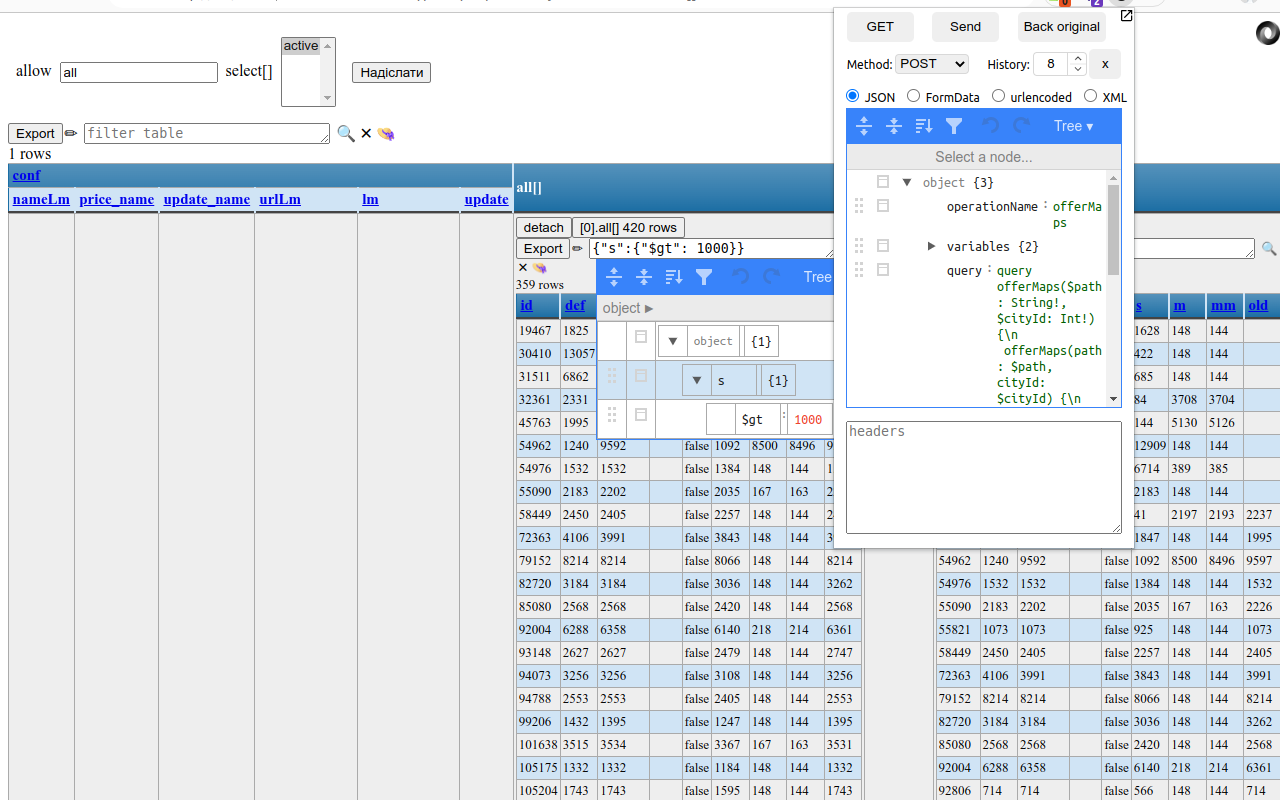Click Send button
The width and height of the screenshot is (1280, 800).
965,27
